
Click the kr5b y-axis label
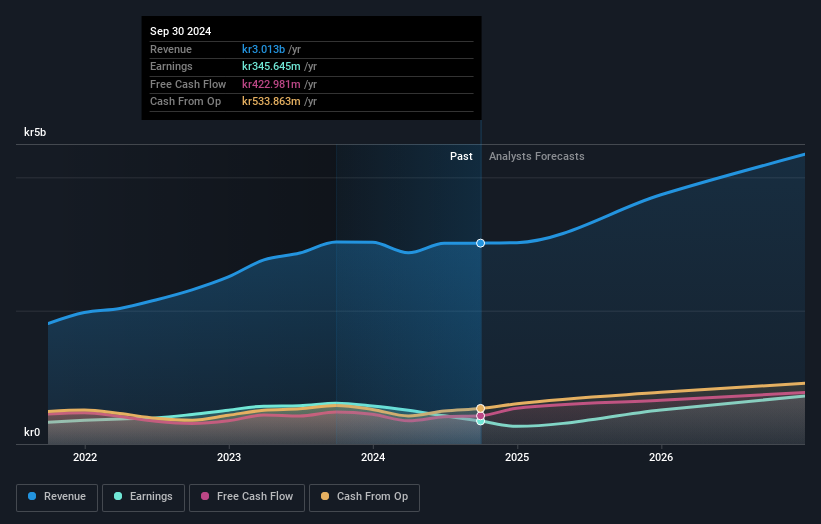pos(36,132)
